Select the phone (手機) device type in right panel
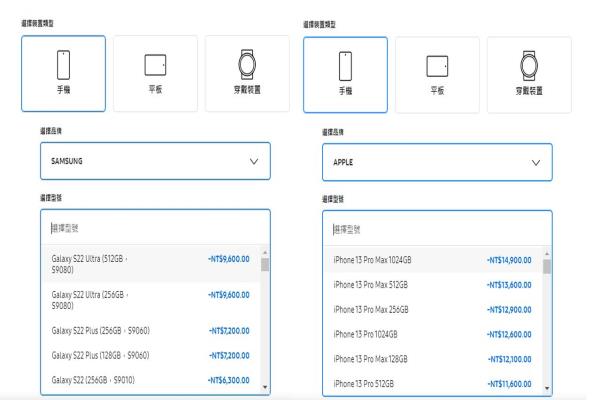Image resolution: width=600 pixels, height=400 pixels. pyautogui.click(x=345, y=75)
